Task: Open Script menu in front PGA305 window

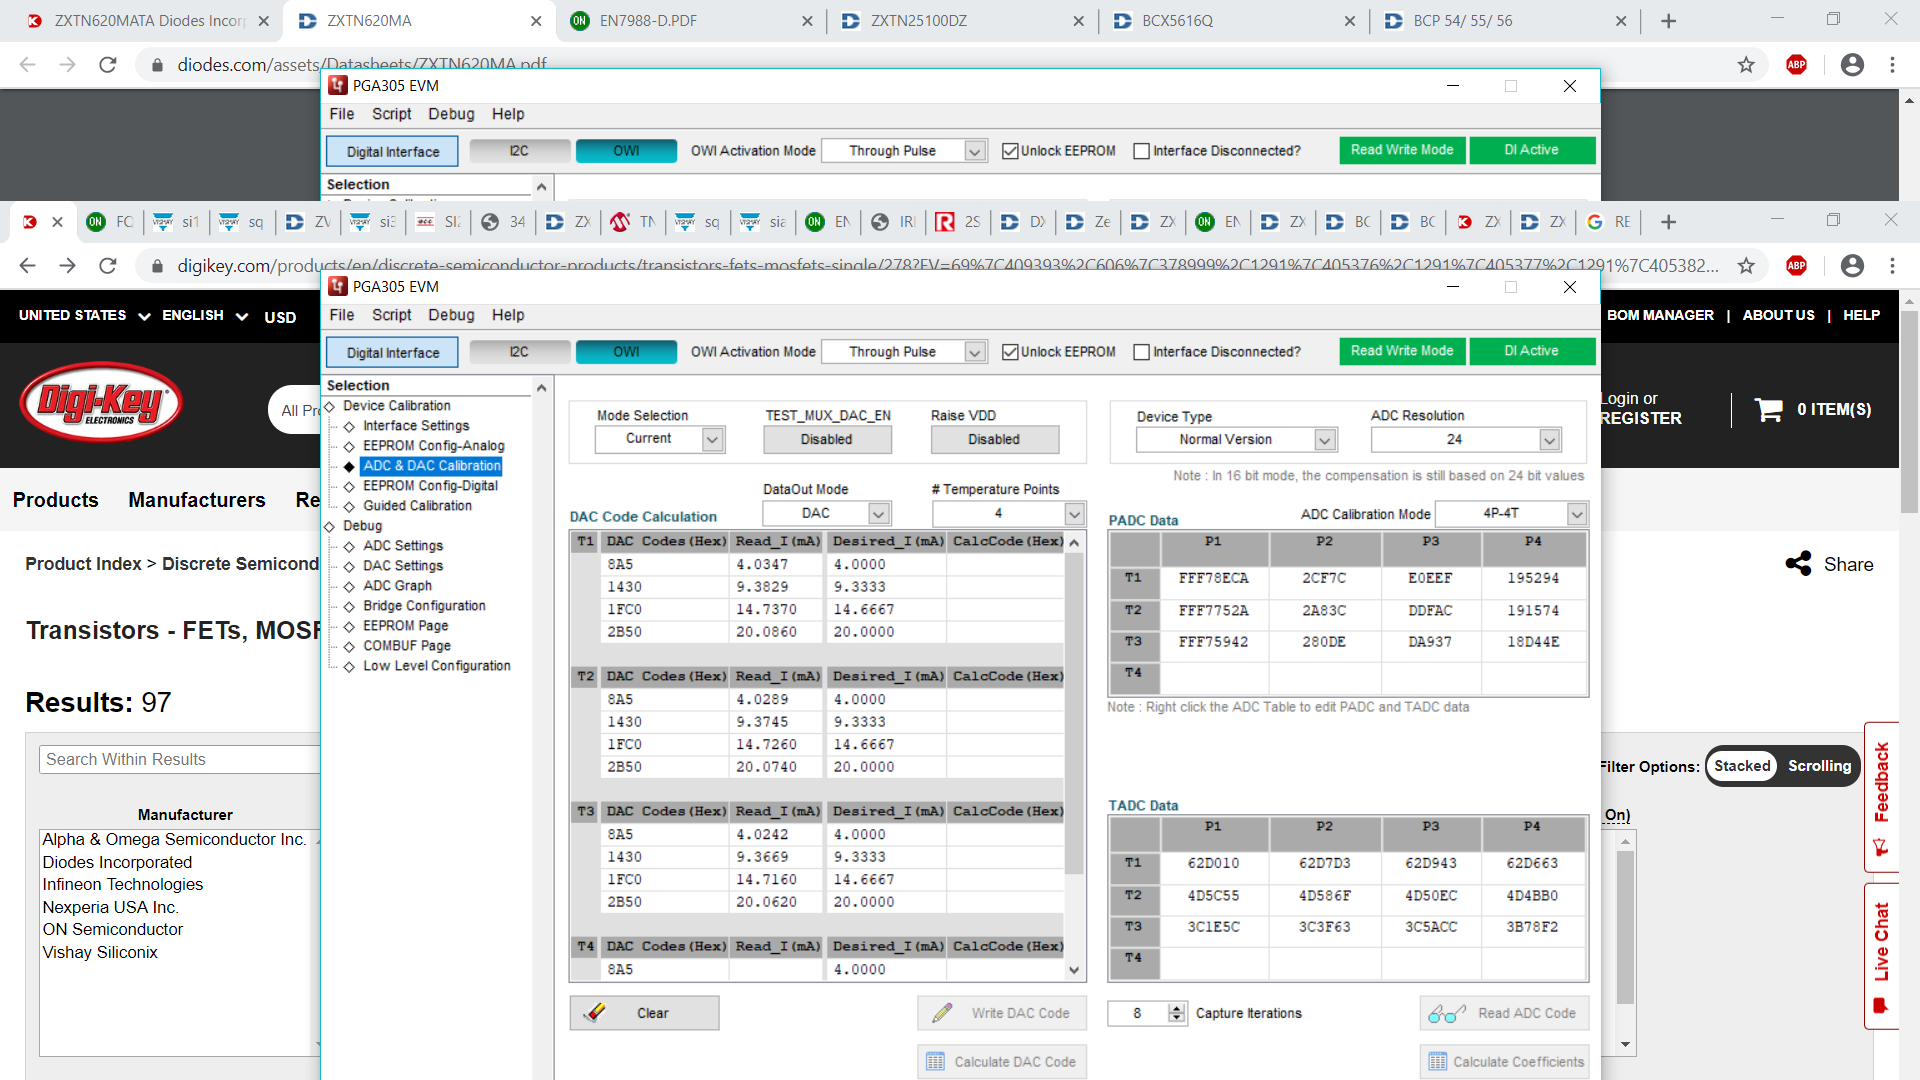Action: 391,315
